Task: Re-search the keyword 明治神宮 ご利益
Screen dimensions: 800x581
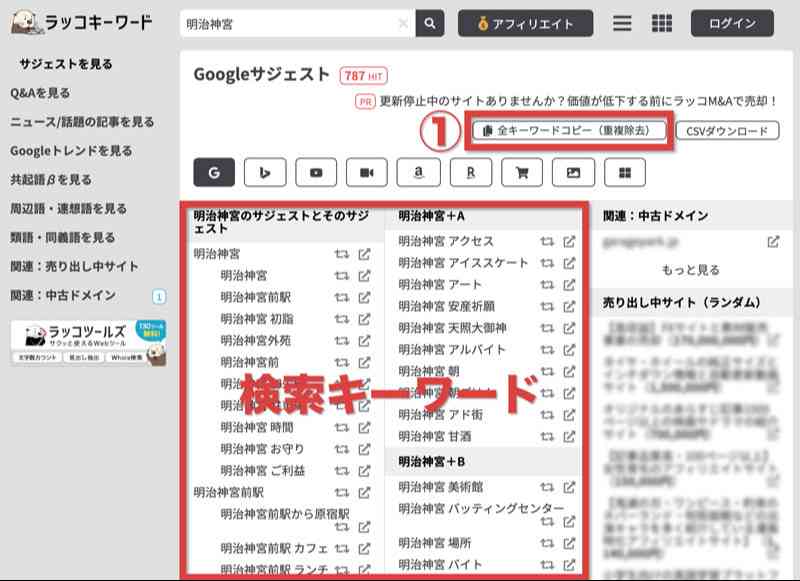Action: pos(342,471)
